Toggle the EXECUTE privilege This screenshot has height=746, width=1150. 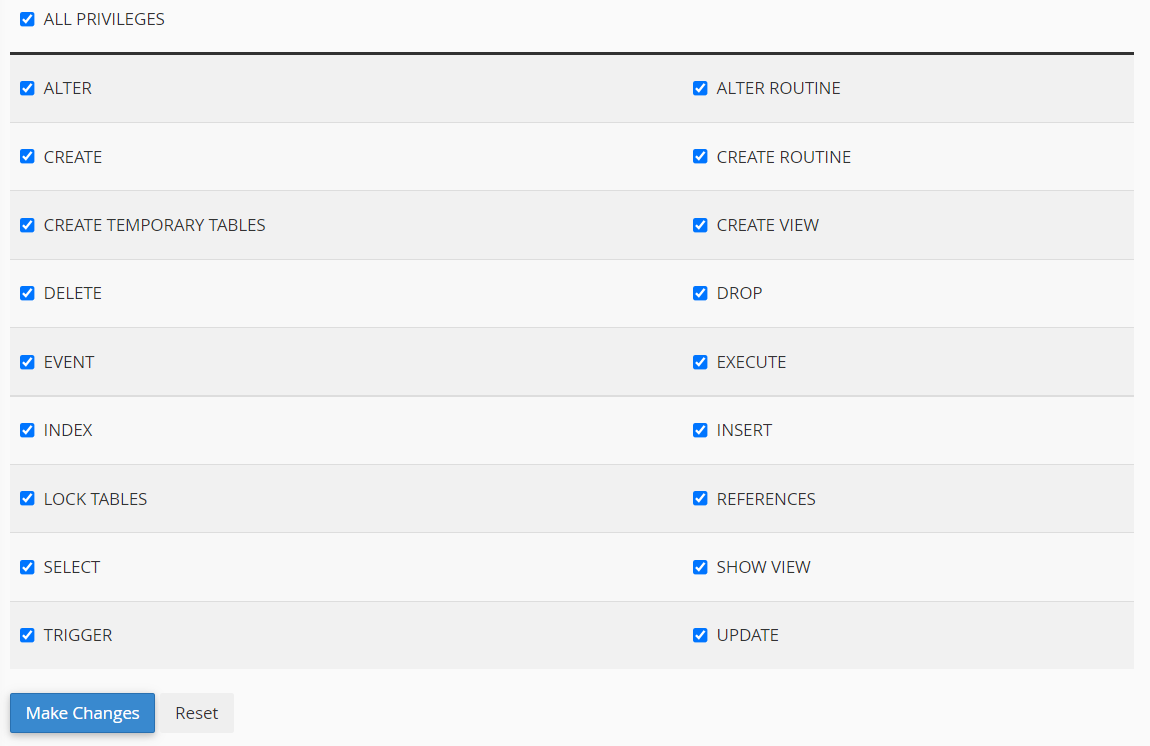pyautogui.click(x=699, y=362)
